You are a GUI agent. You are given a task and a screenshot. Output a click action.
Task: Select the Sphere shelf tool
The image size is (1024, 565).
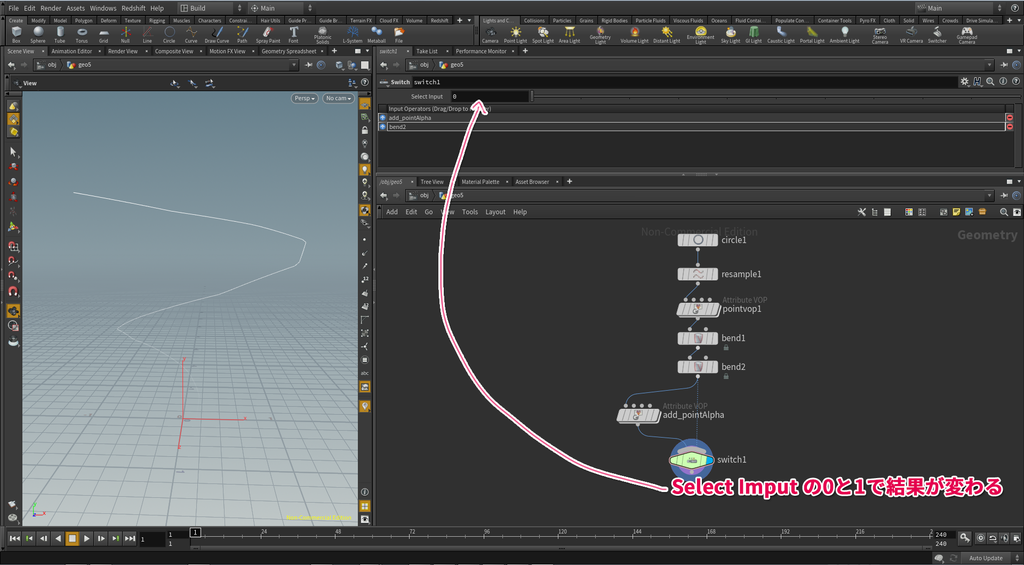tap(38, 35)
